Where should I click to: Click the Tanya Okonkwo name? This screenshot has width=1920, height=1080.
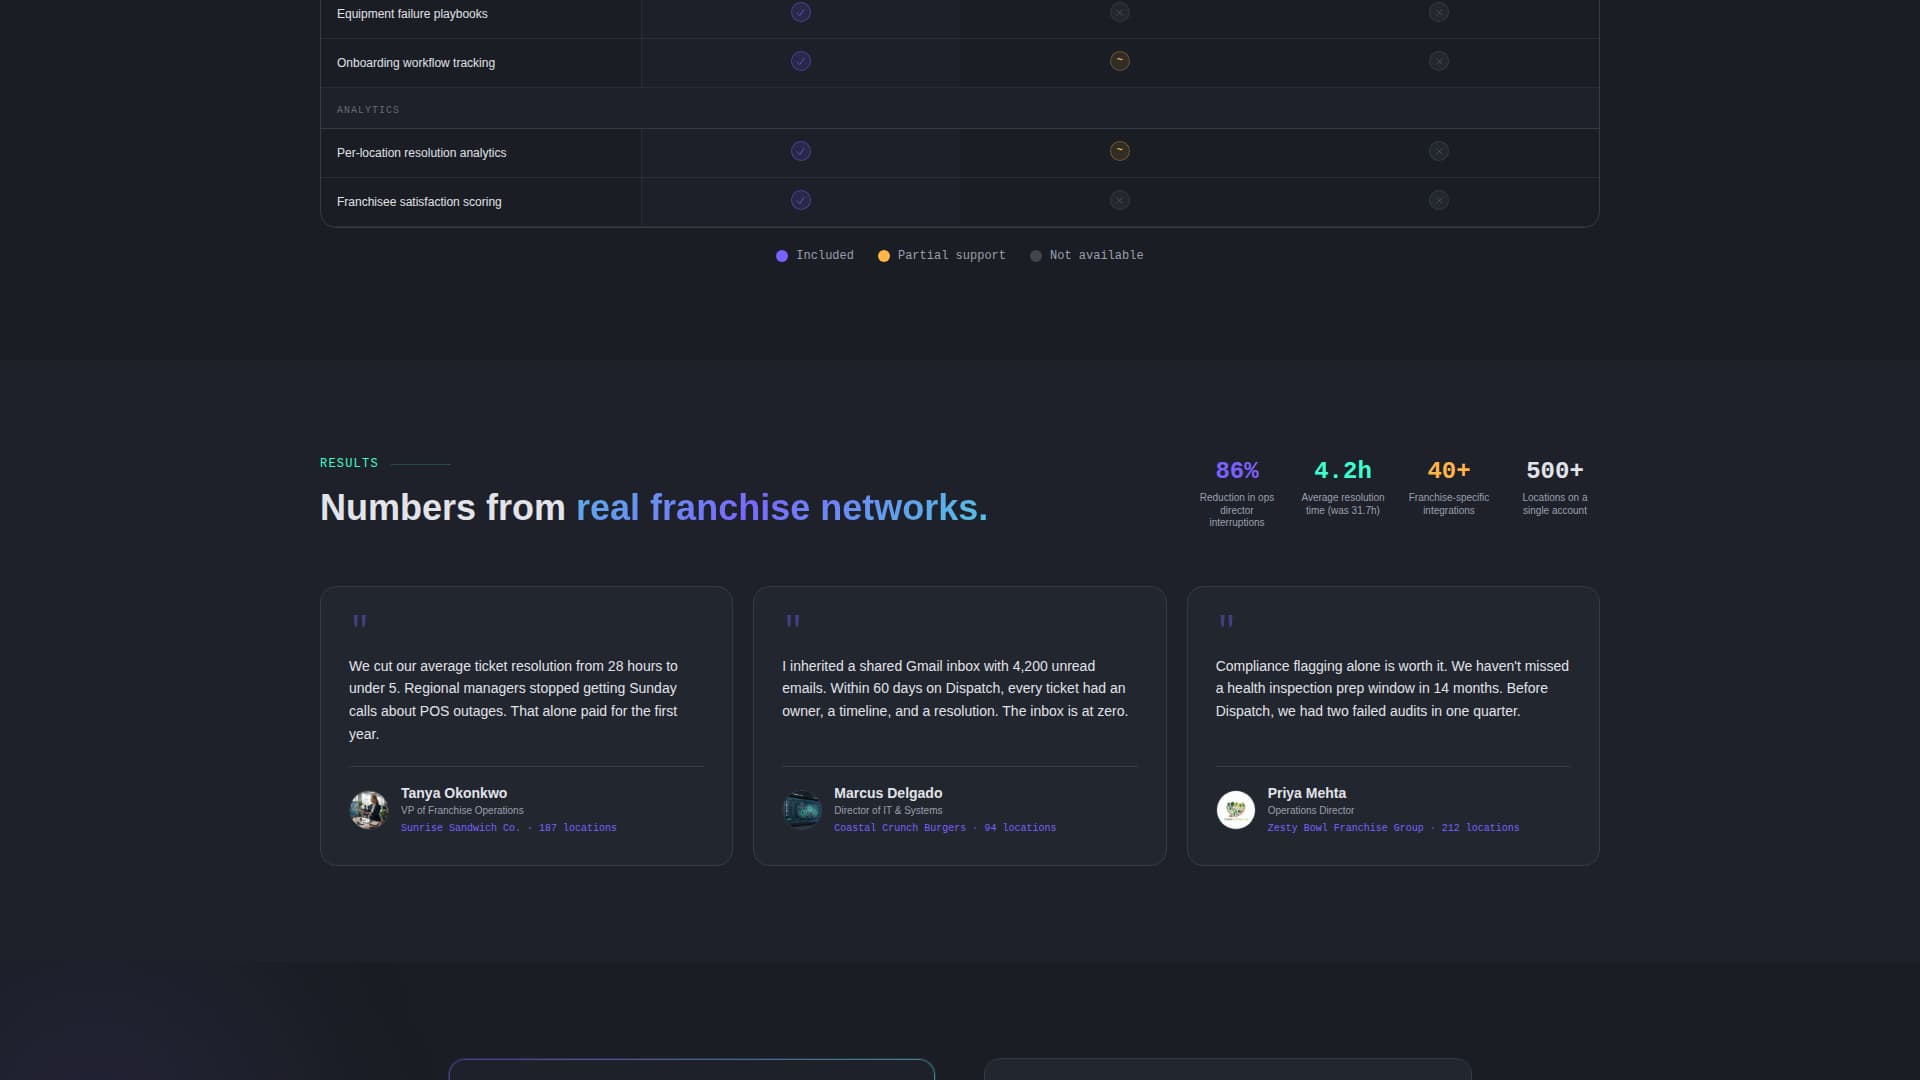coord(454,793)
